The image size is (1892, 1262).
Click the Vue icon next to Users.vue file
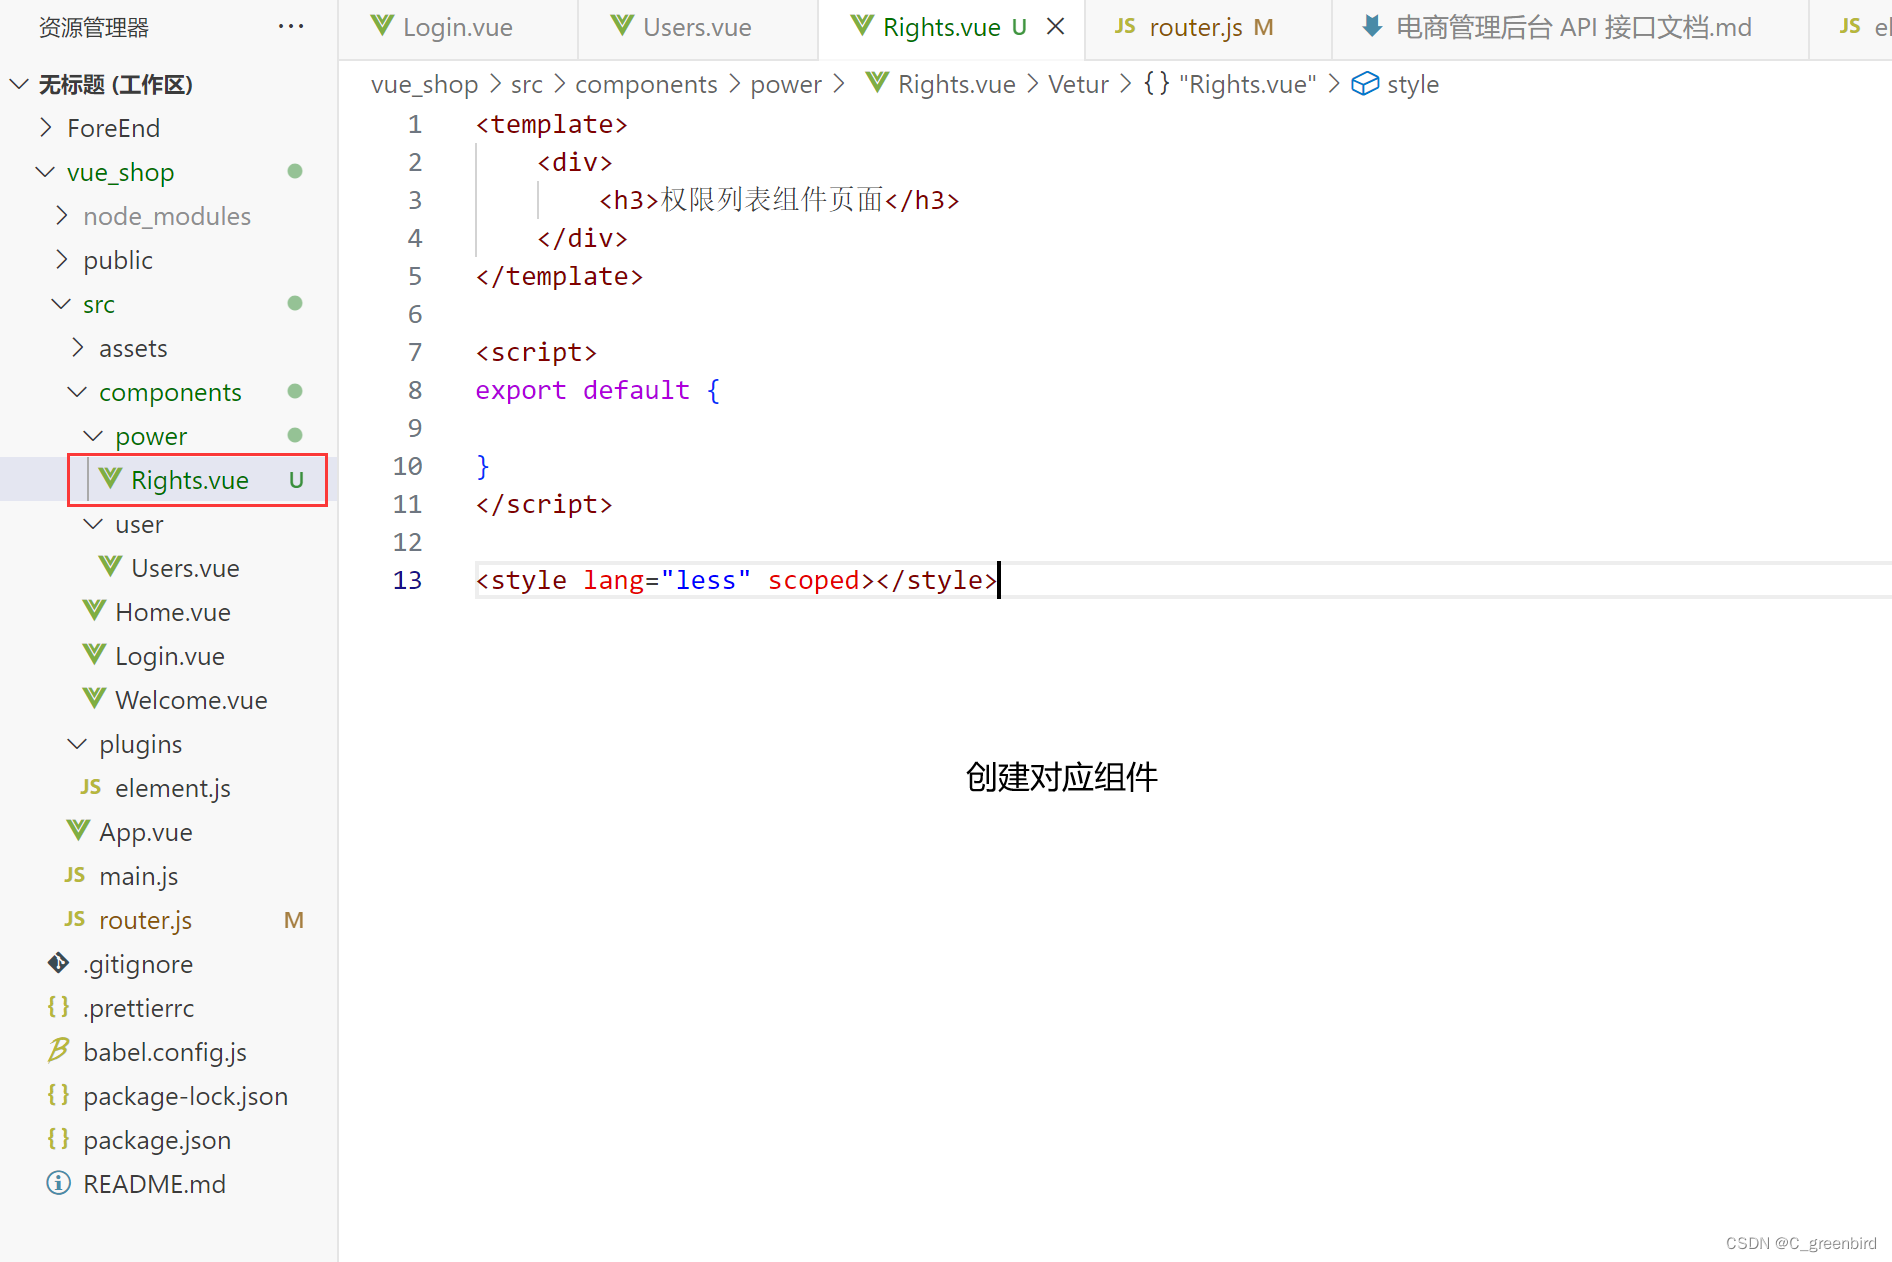(x=110, y=567)
